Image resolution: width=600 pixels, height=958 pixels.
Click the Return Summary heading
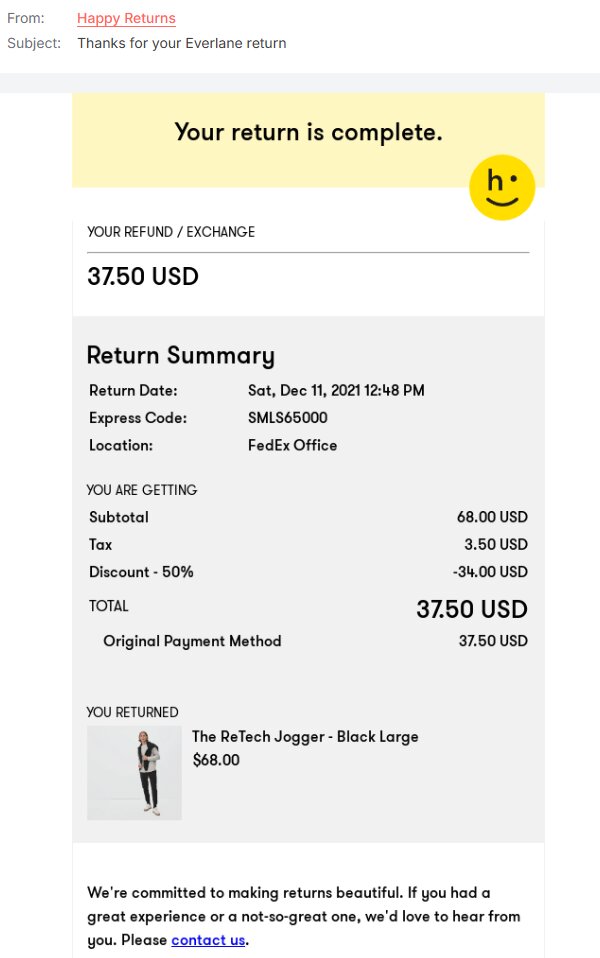[x=180, y=355]
